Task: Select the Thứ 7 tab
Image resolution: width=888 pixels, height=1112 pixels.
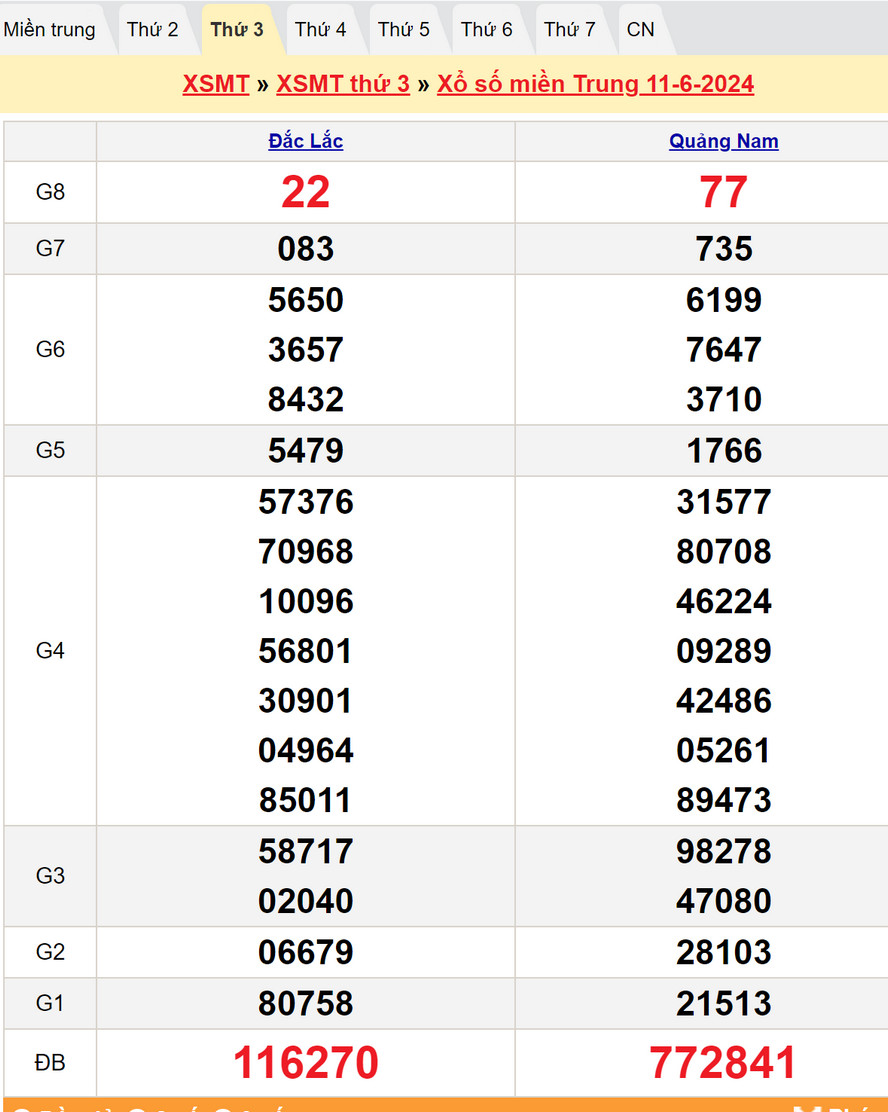Action: pyautogui.click(x=570, y=30)
